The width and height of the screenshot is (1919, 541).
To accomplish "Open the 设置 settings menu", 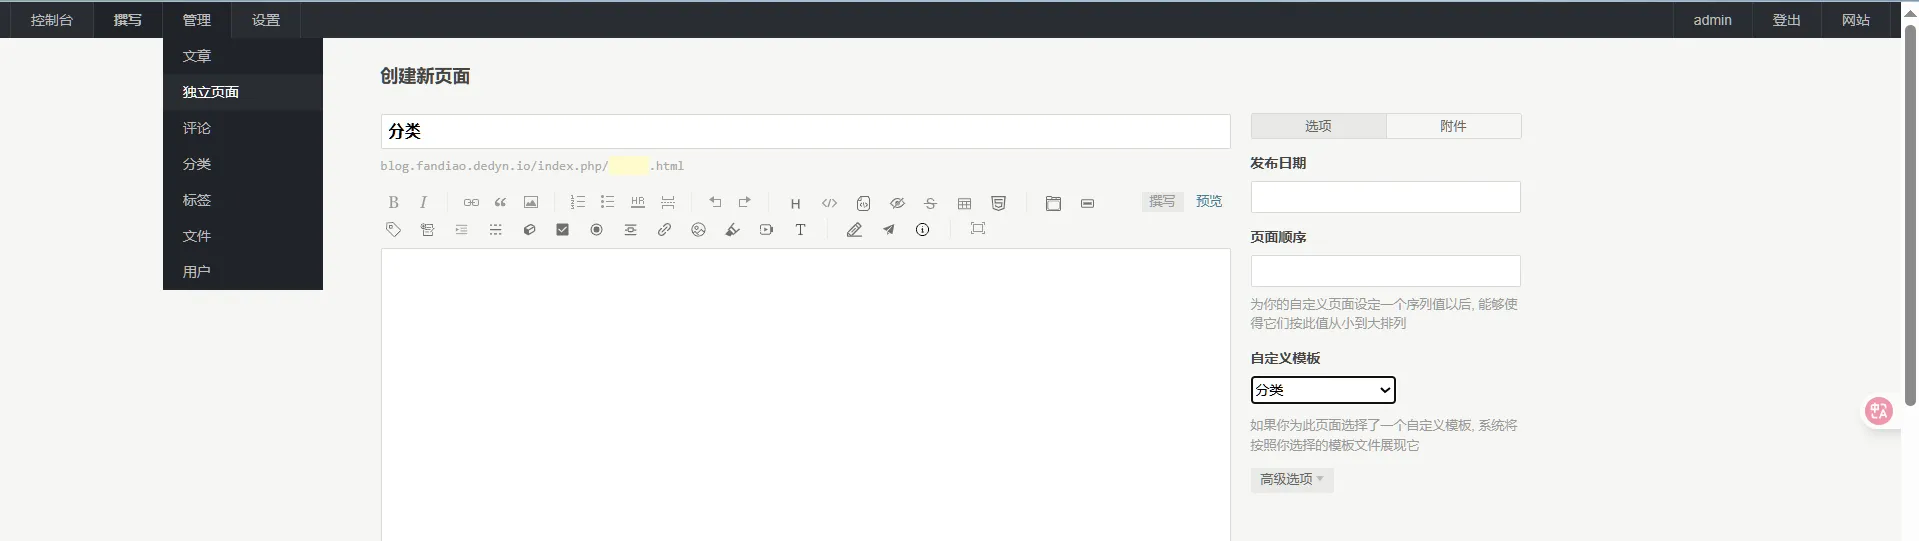I will coord(266,20).
